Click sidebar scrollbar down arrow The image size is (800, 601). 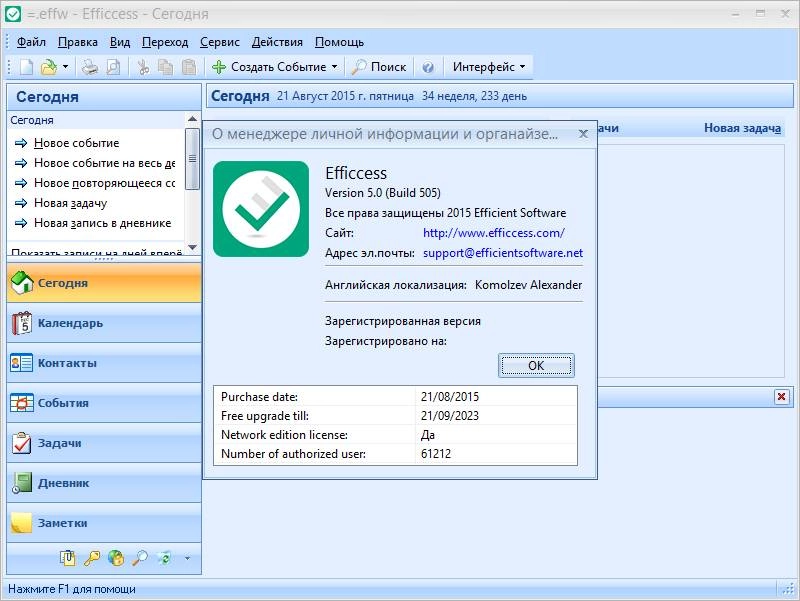pos(192,247)
